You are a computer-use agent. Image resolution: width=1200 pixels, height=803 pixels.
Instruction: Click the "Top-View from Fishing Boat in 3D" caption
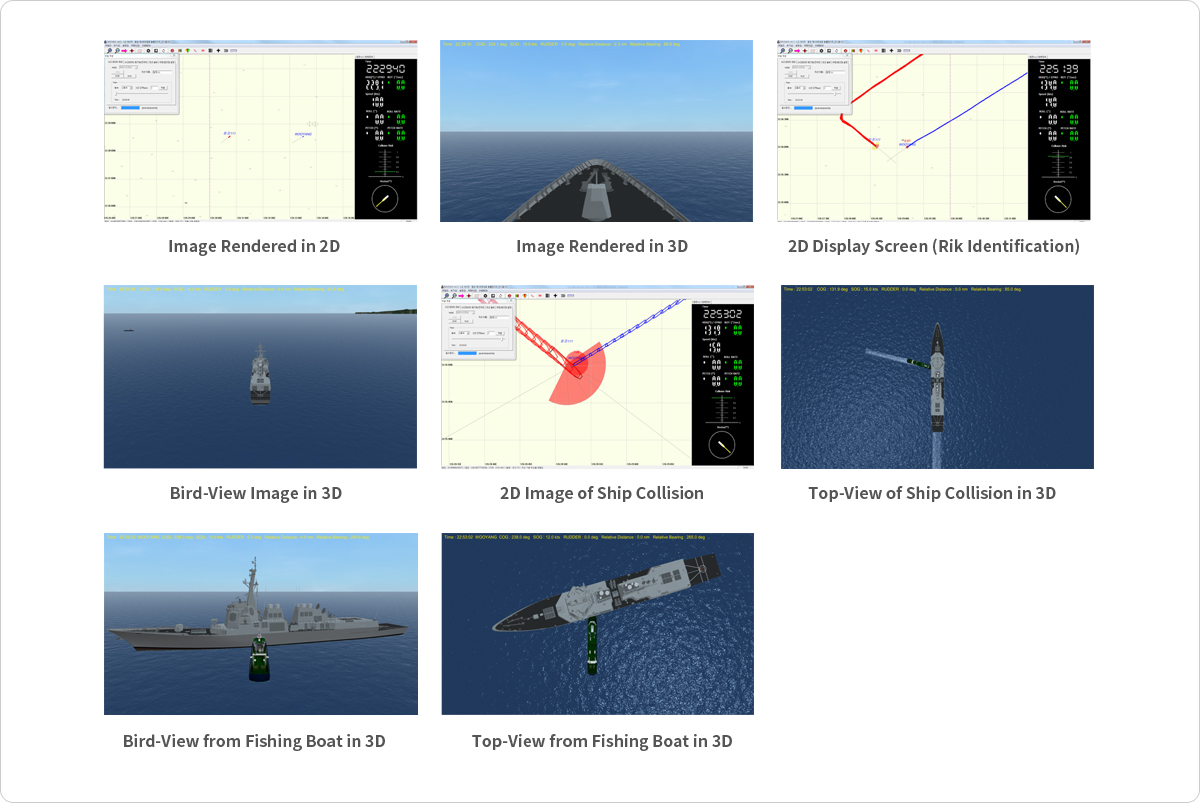tap(602, 741)
